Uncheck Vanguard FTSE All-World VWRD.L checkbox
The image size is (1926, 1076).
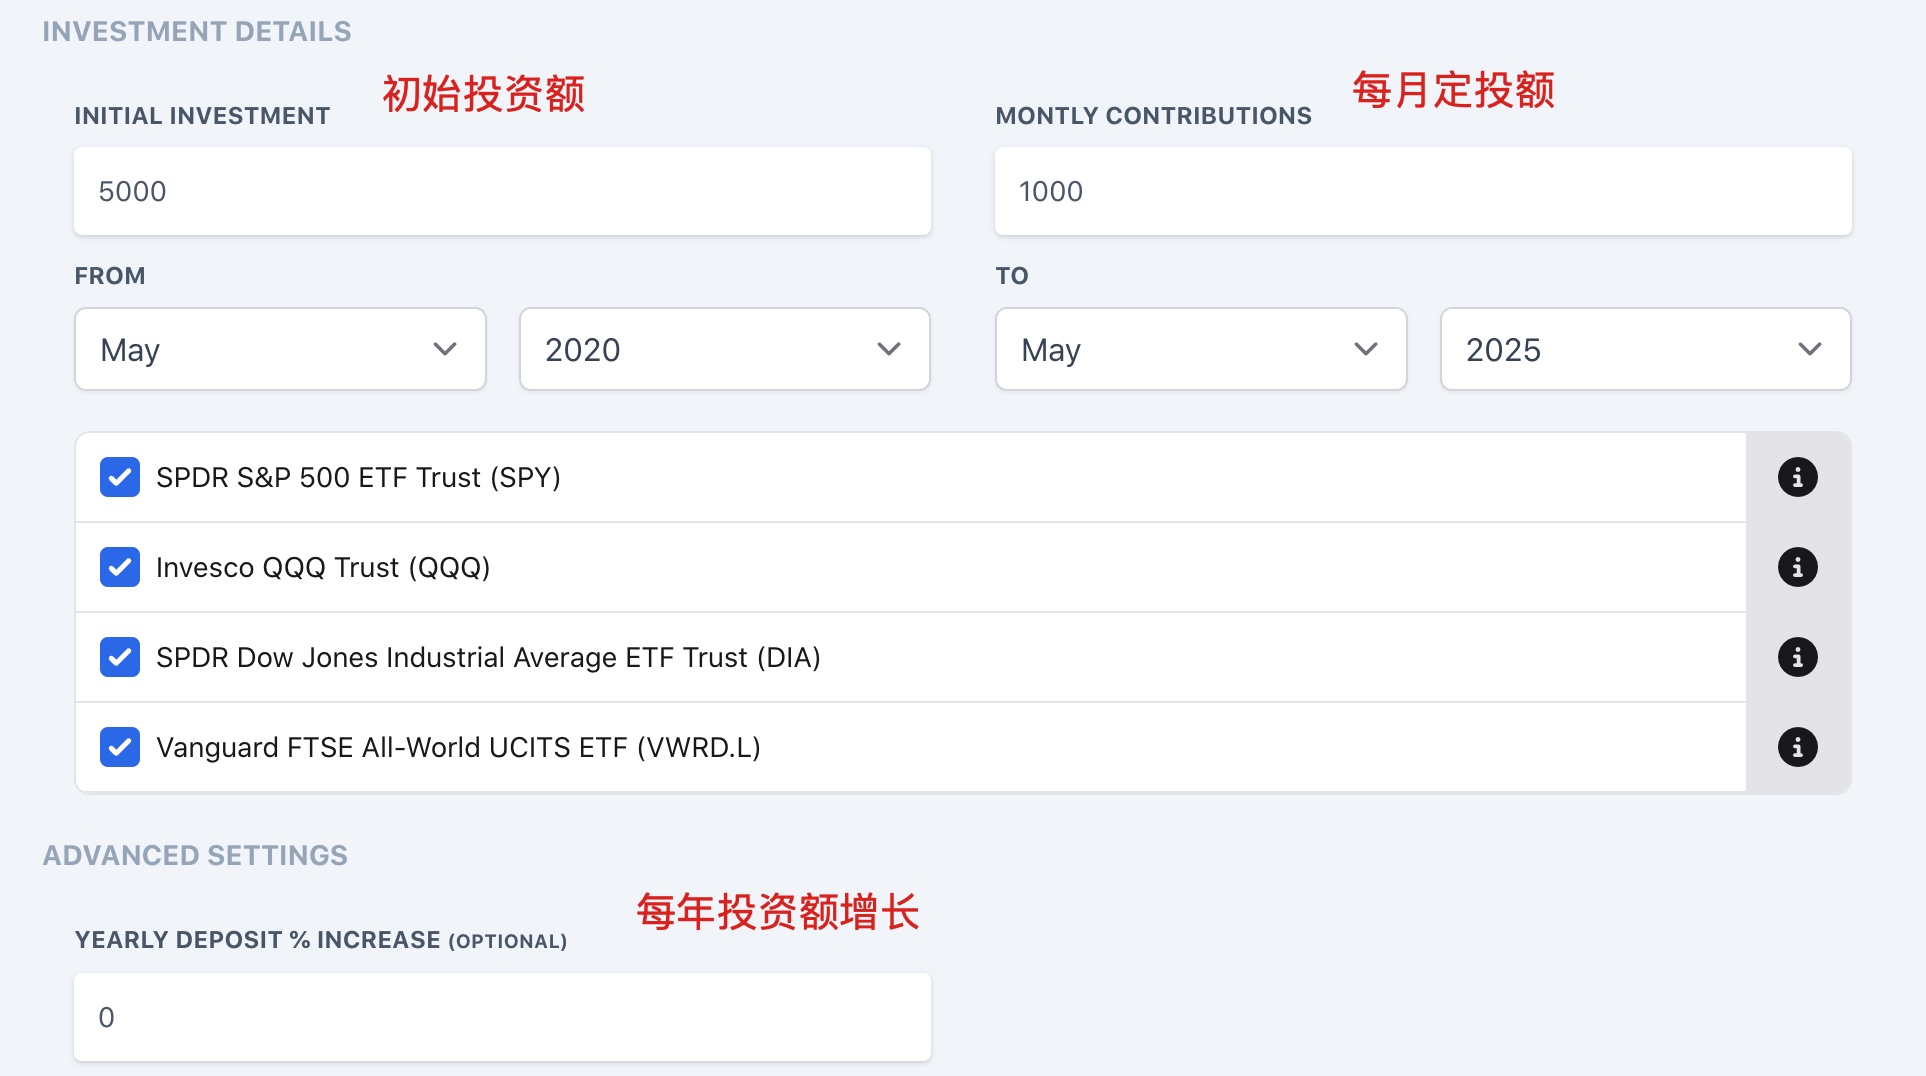[120, 747]
